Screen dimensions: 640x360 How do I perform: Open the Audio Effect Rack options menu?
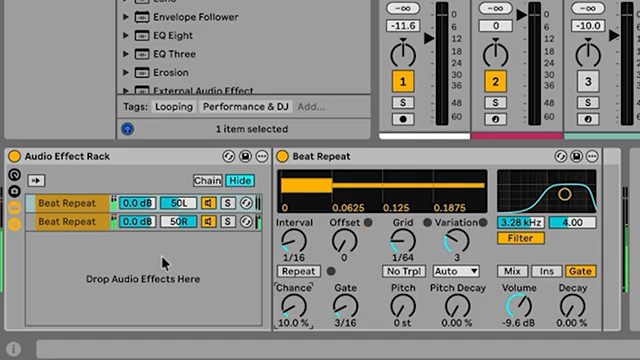click(x=262, y=156)
